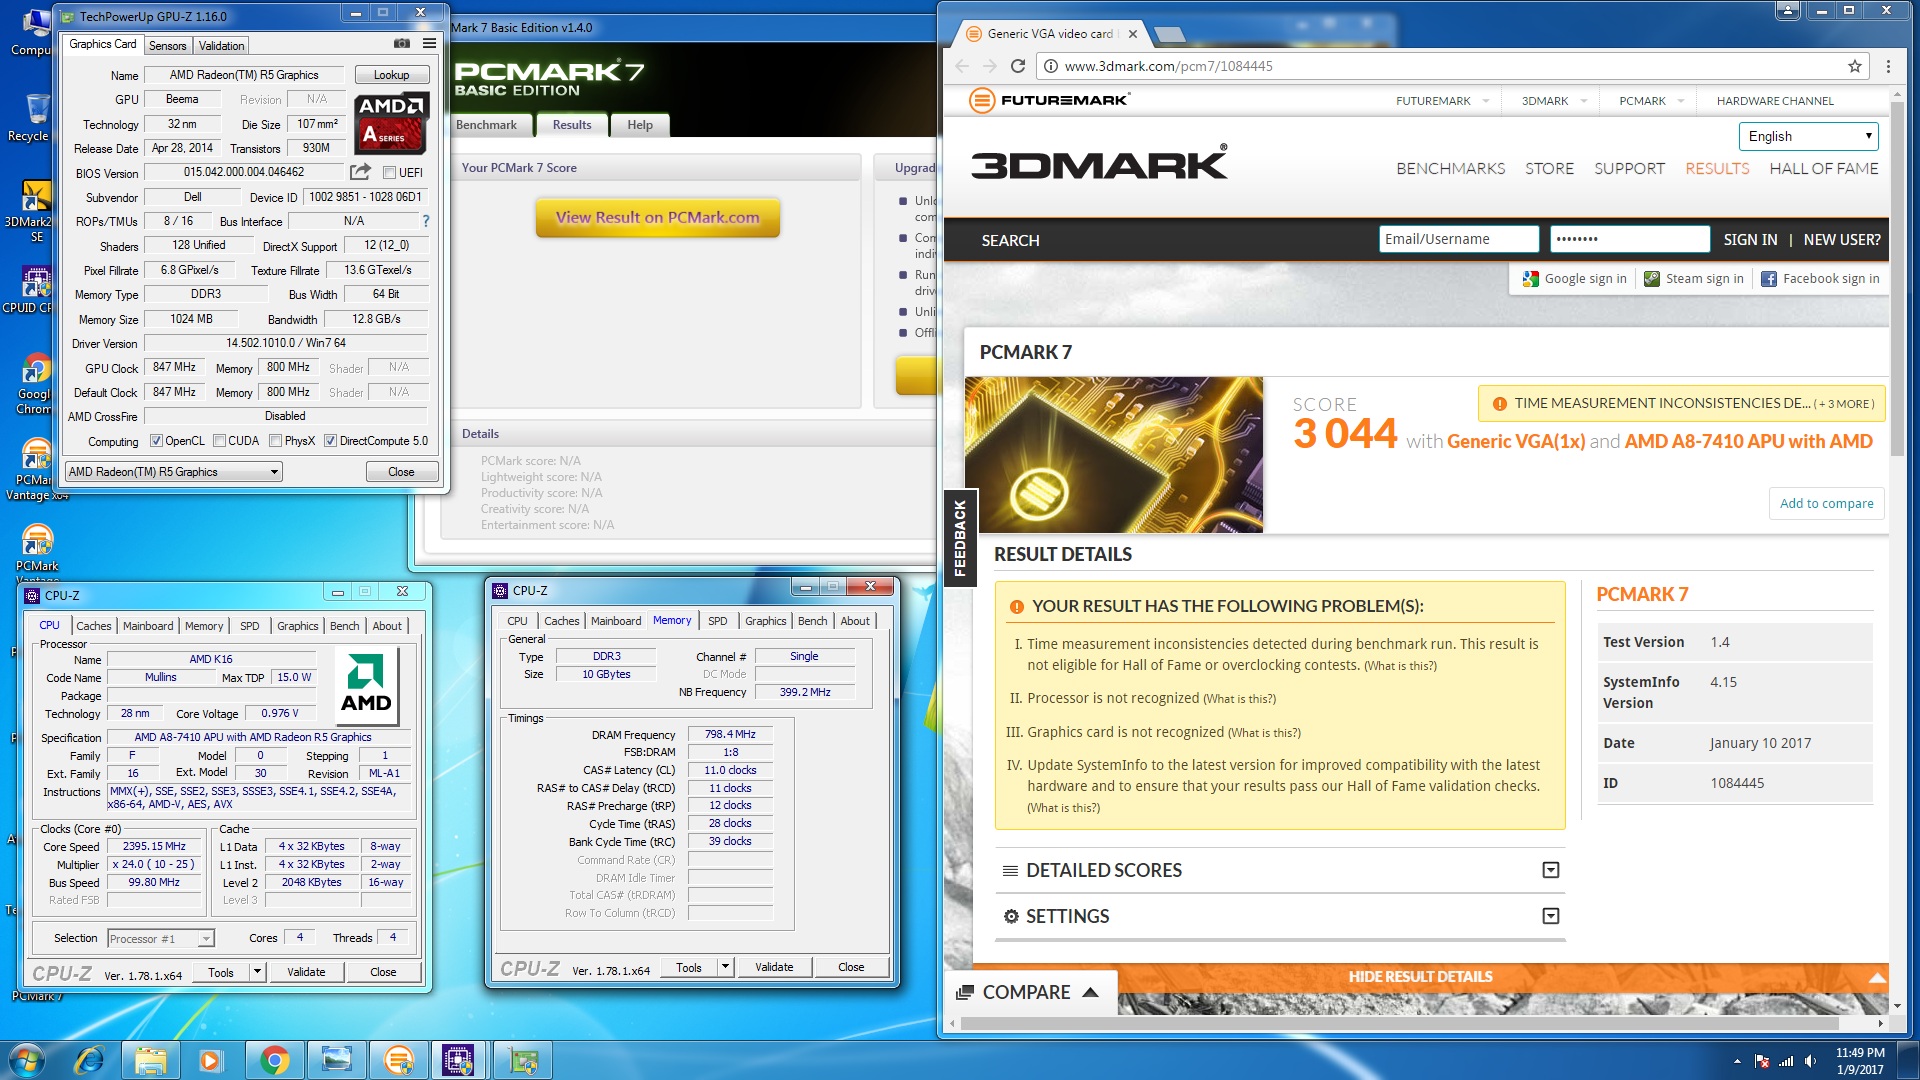The image size is (1920, 1080).
Task: Click the Feedback side tab
Action: point(960,538)
